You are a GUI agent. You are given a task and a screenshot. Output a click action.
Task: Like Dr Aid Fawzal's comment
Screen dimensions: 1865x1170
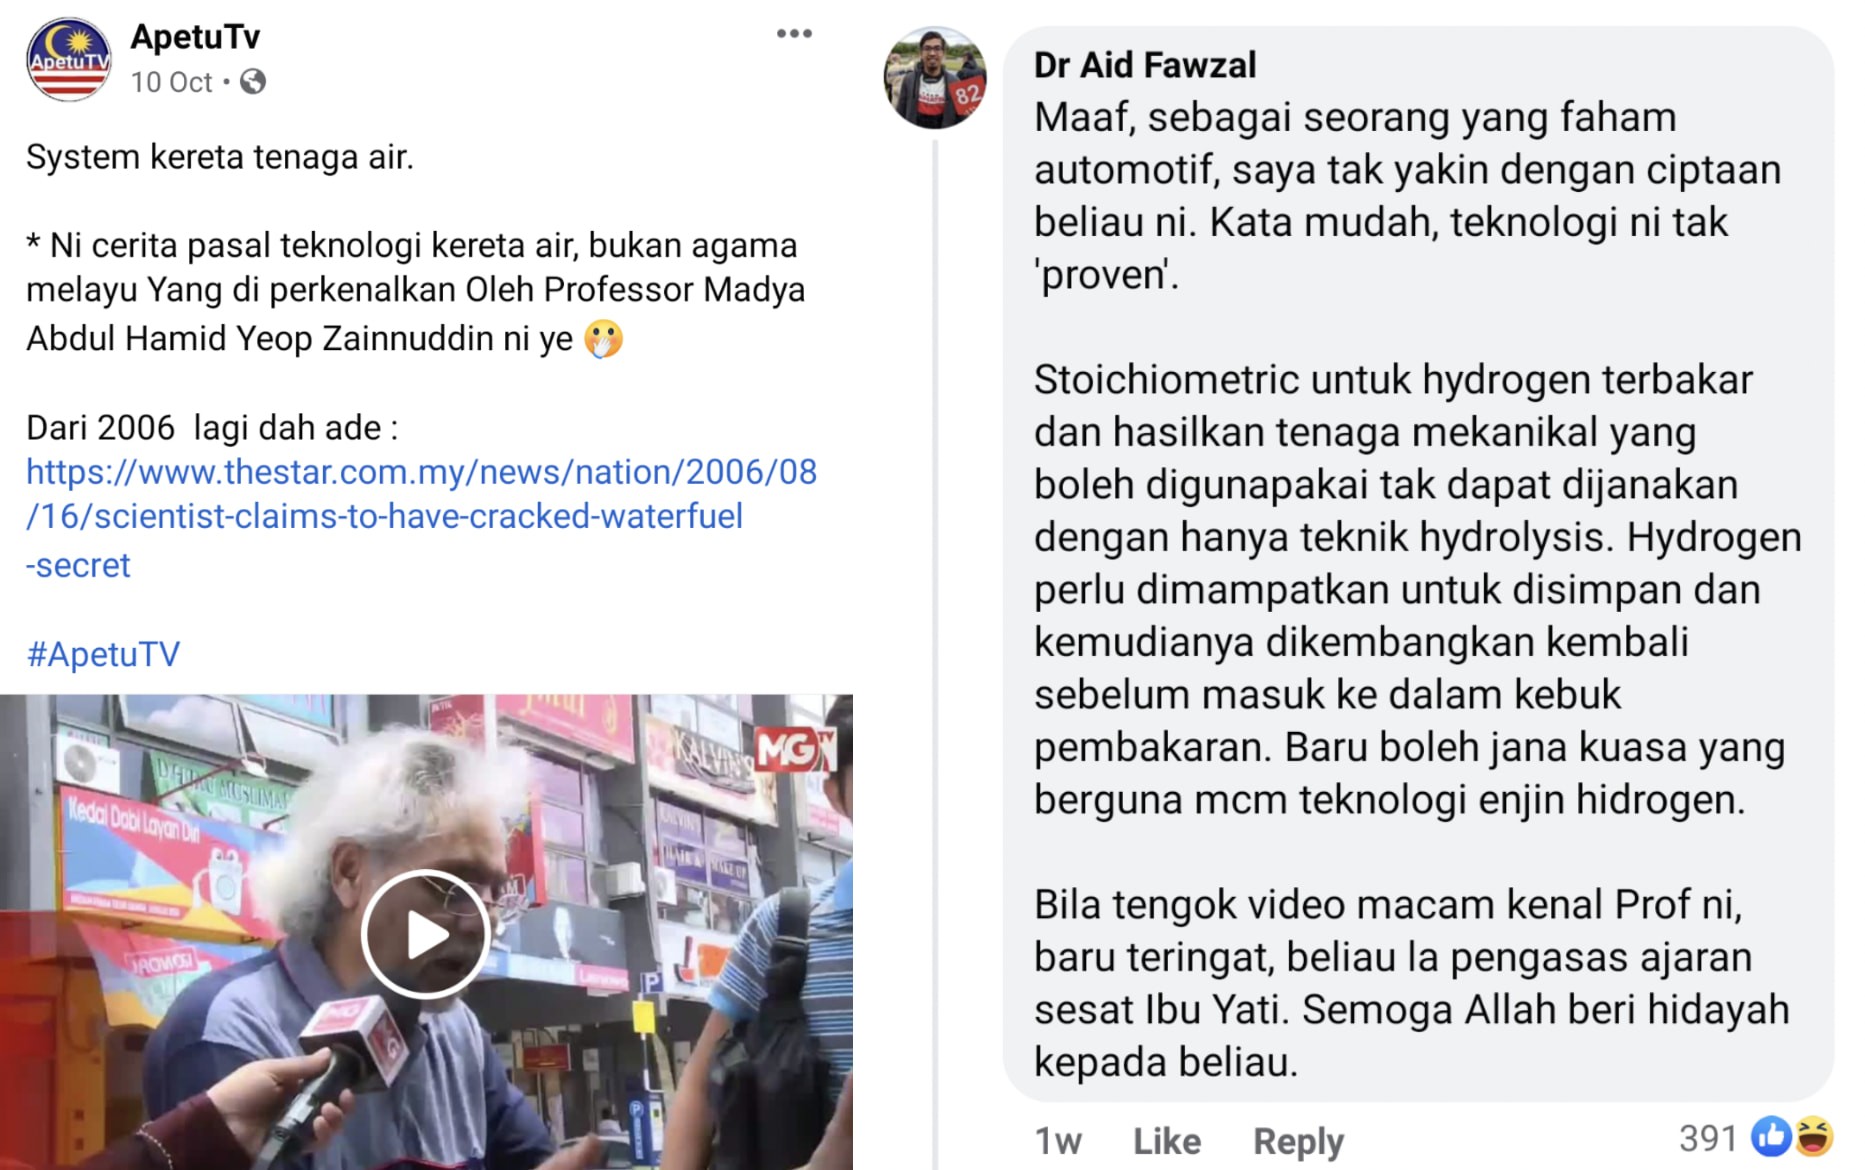1166,1141
